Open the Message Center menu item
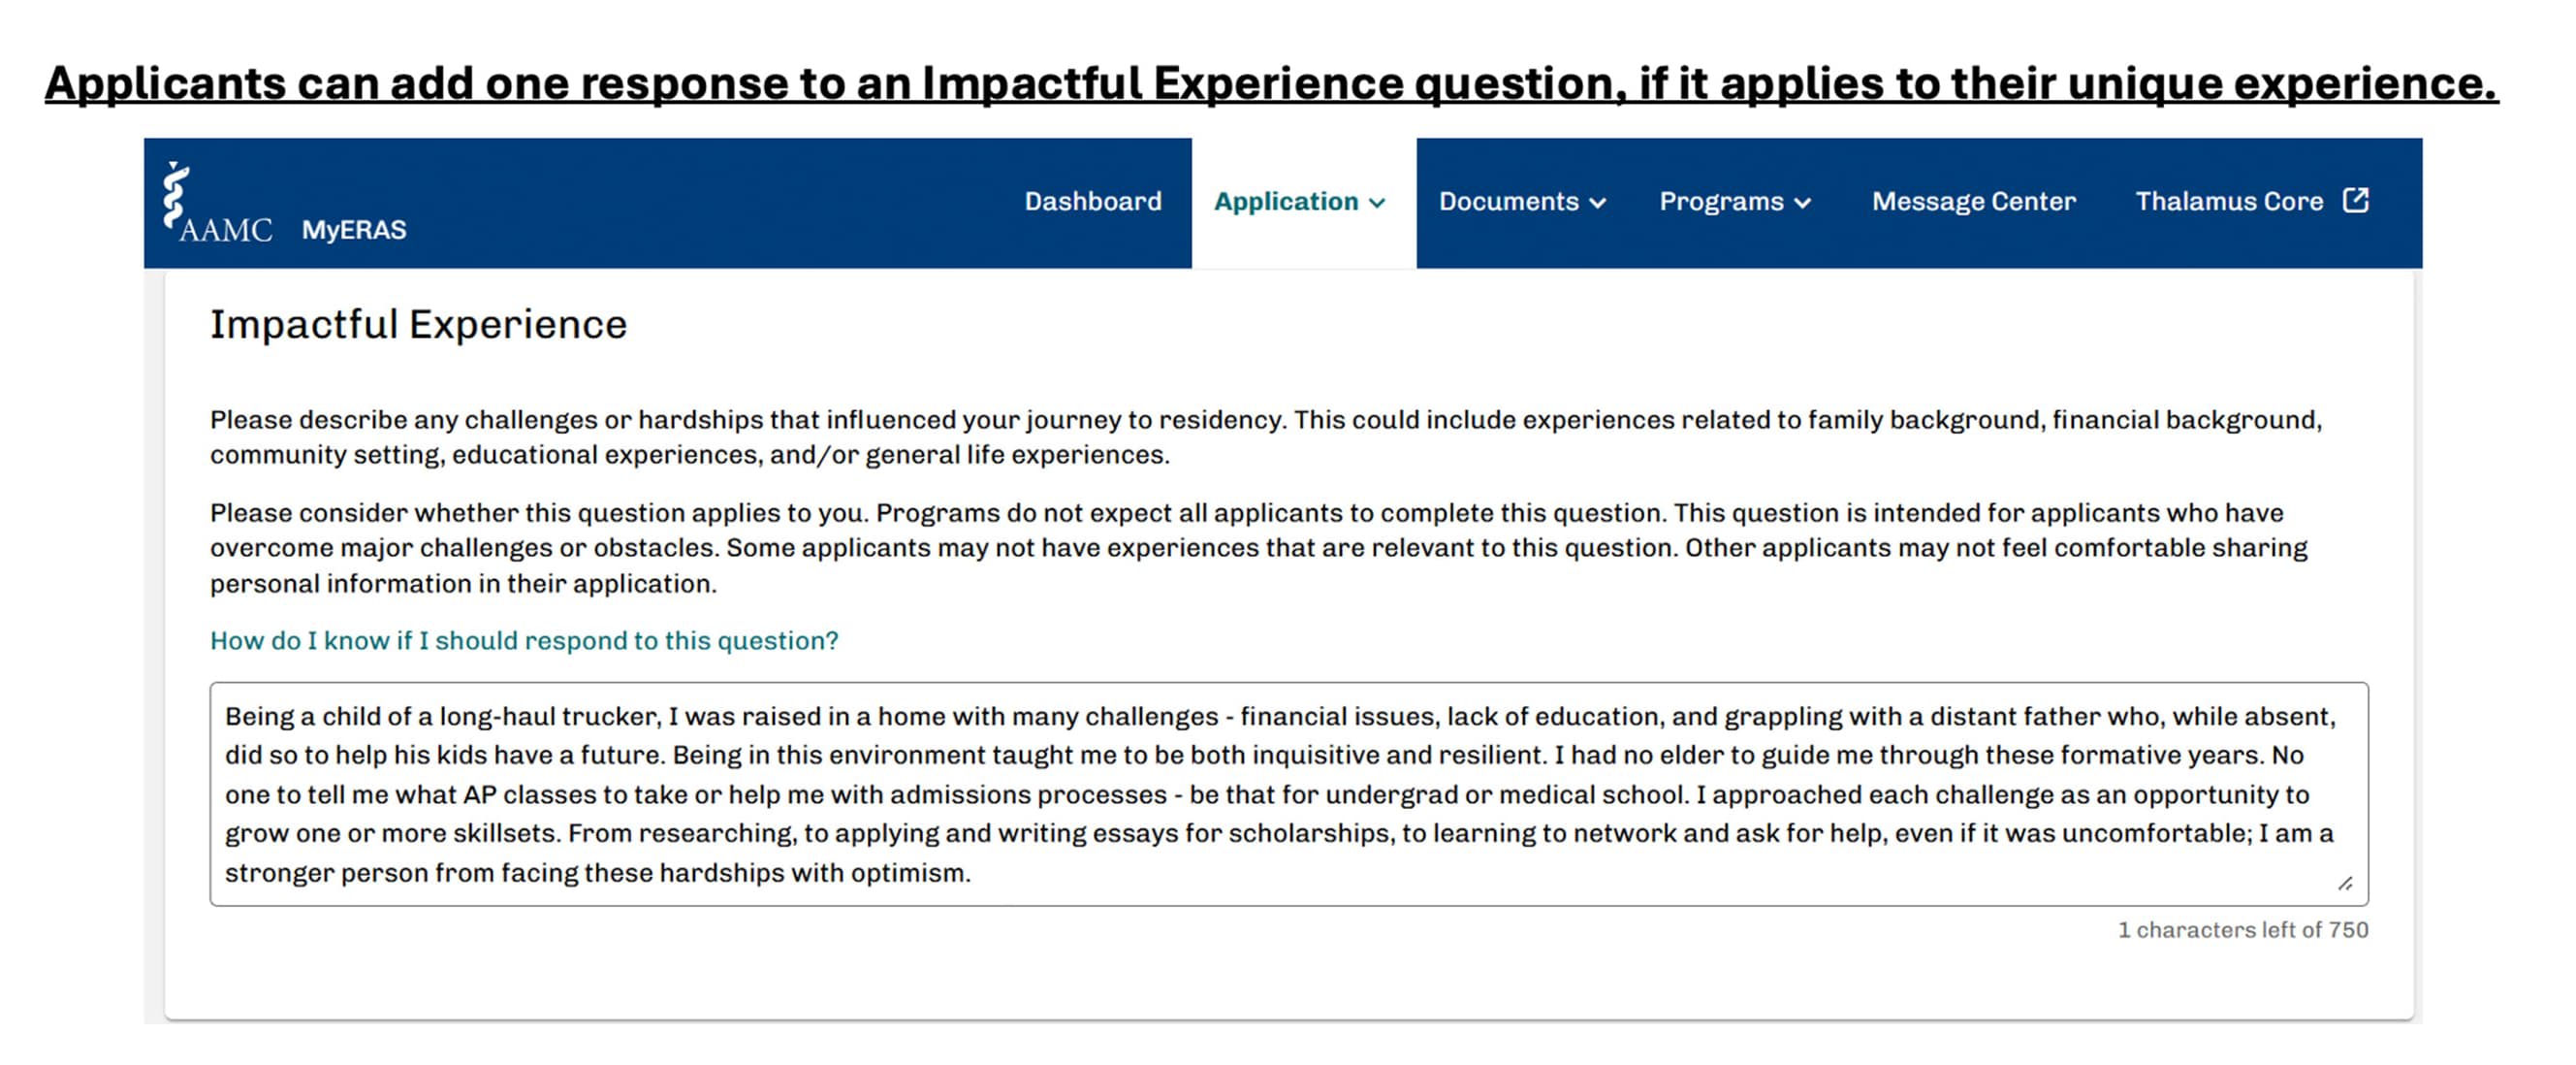 (1974, 201)
